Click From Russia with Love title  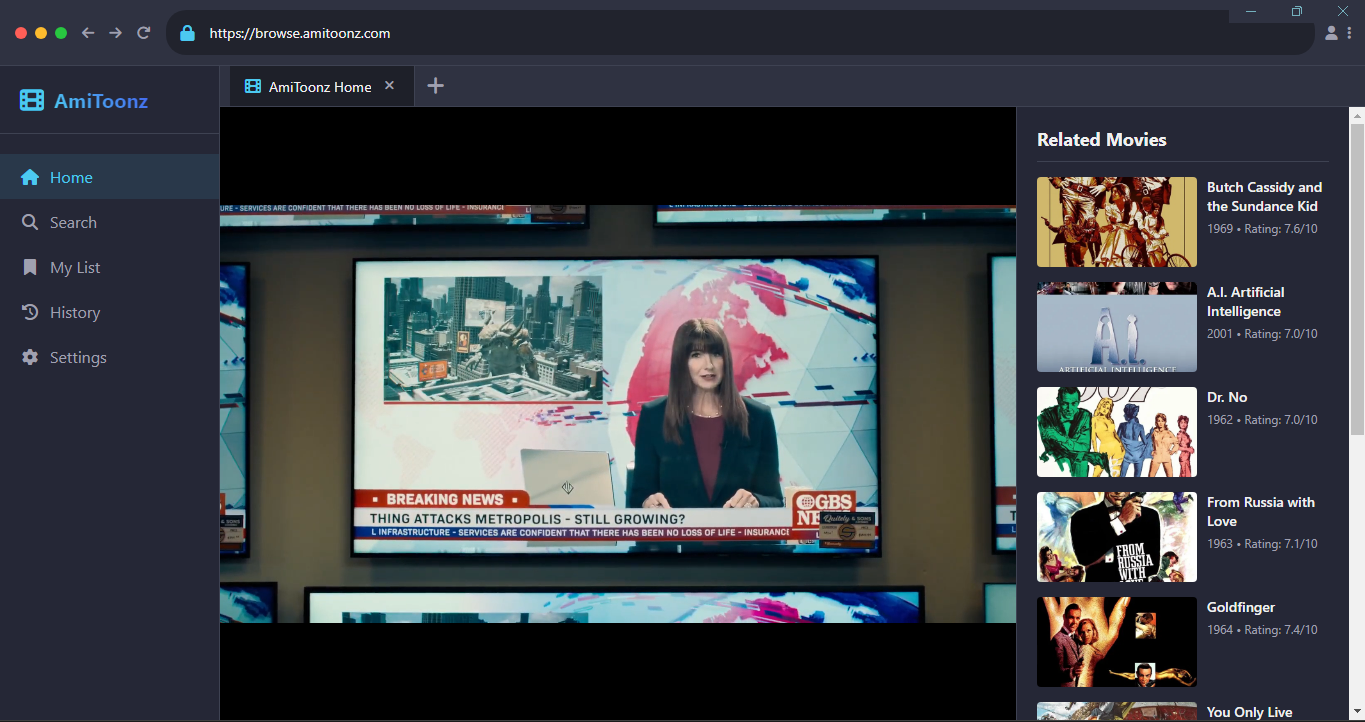coord(1261,512)
